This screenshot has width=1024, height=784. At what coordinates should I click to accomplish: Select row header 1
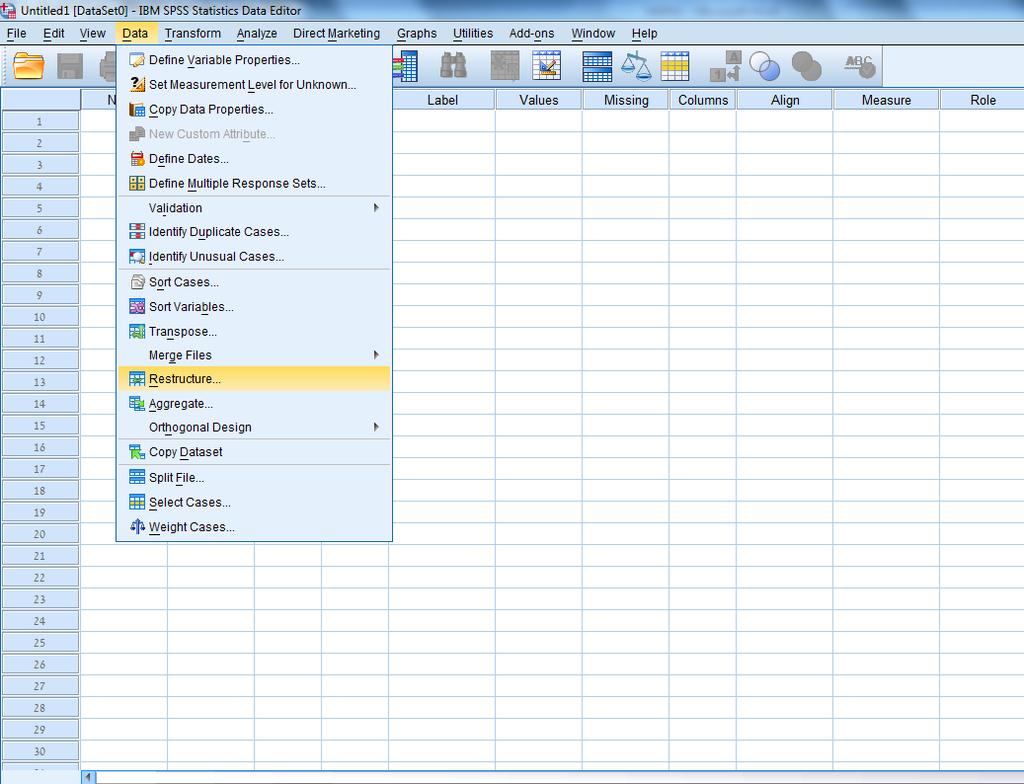point(40,122)
